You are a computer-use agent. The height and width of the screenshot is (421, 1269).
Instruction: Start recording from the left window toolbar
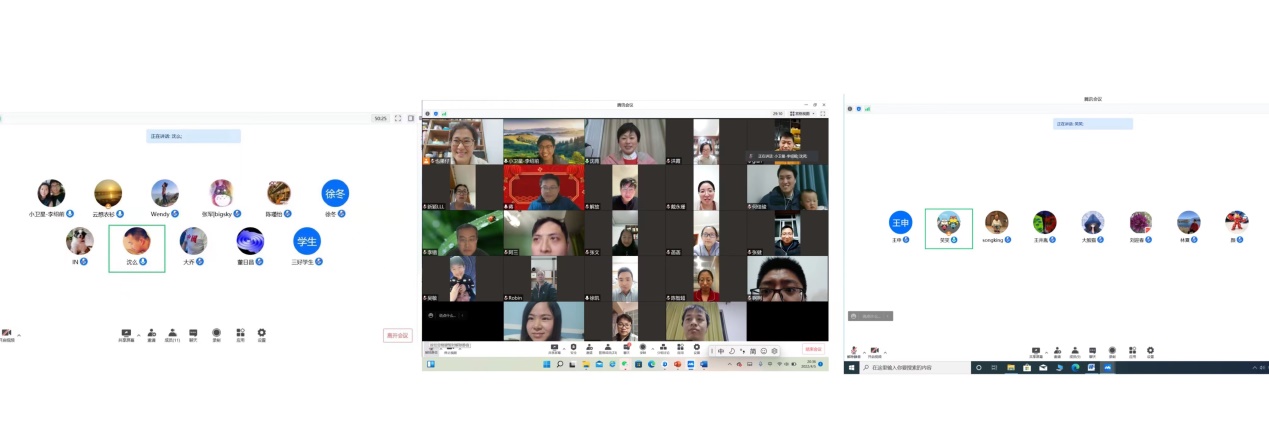point(216,333)
